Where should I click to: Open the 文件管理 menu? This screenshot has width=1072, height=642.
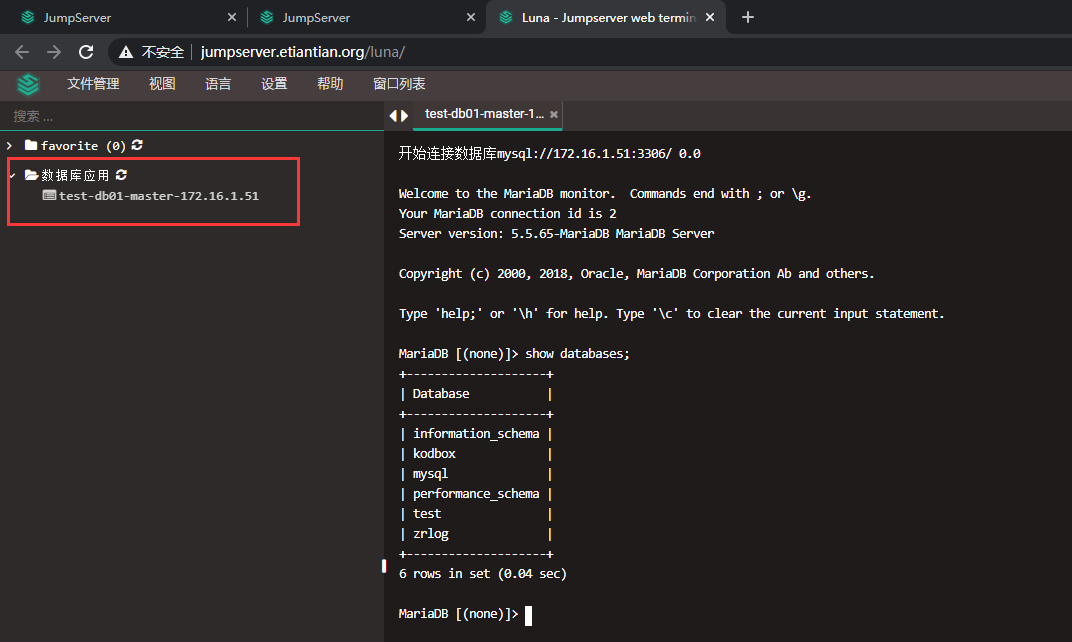point(93,84)
